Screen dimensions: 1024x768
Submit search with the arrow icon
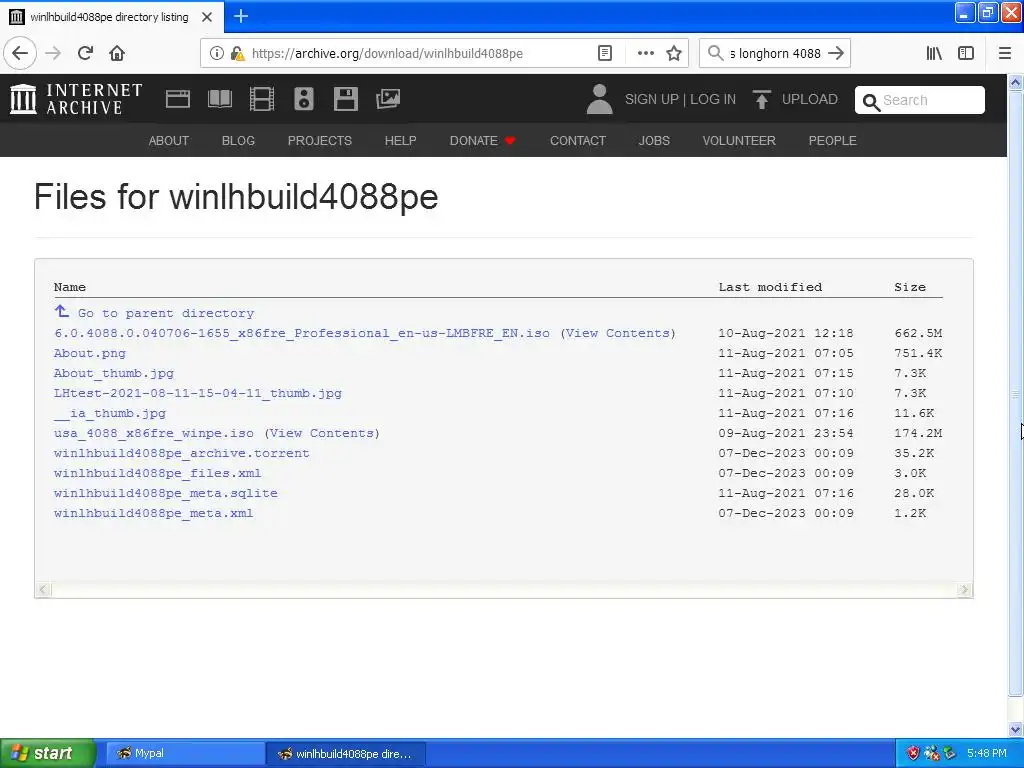click(x=836, y=54)
